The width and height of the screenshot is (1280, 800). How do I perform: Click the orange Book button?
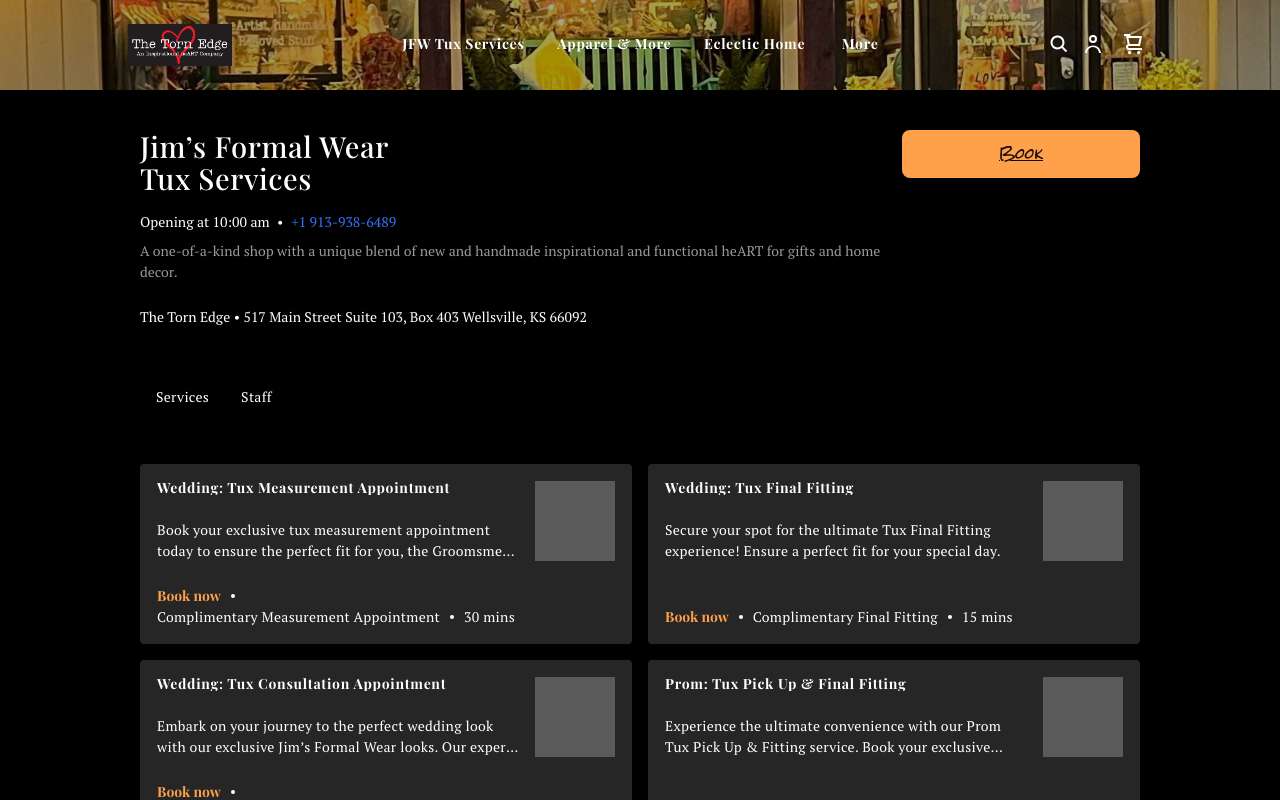tap(1021, 154)
